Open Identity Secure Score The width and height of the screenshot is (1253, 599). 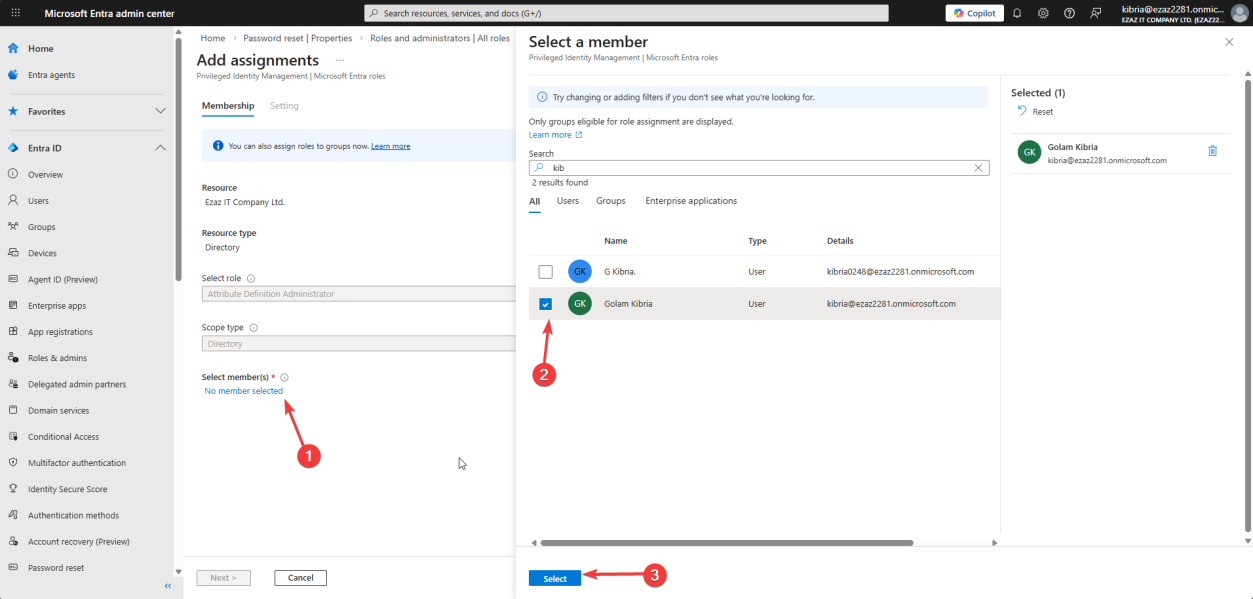click(x=67, y=489)
